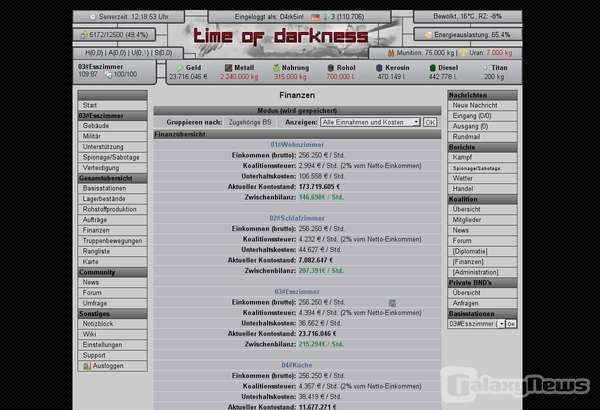Image resolution: width=600 pixels, height=410 pixels.
Task: Open Support page
Action: point(112,355)
